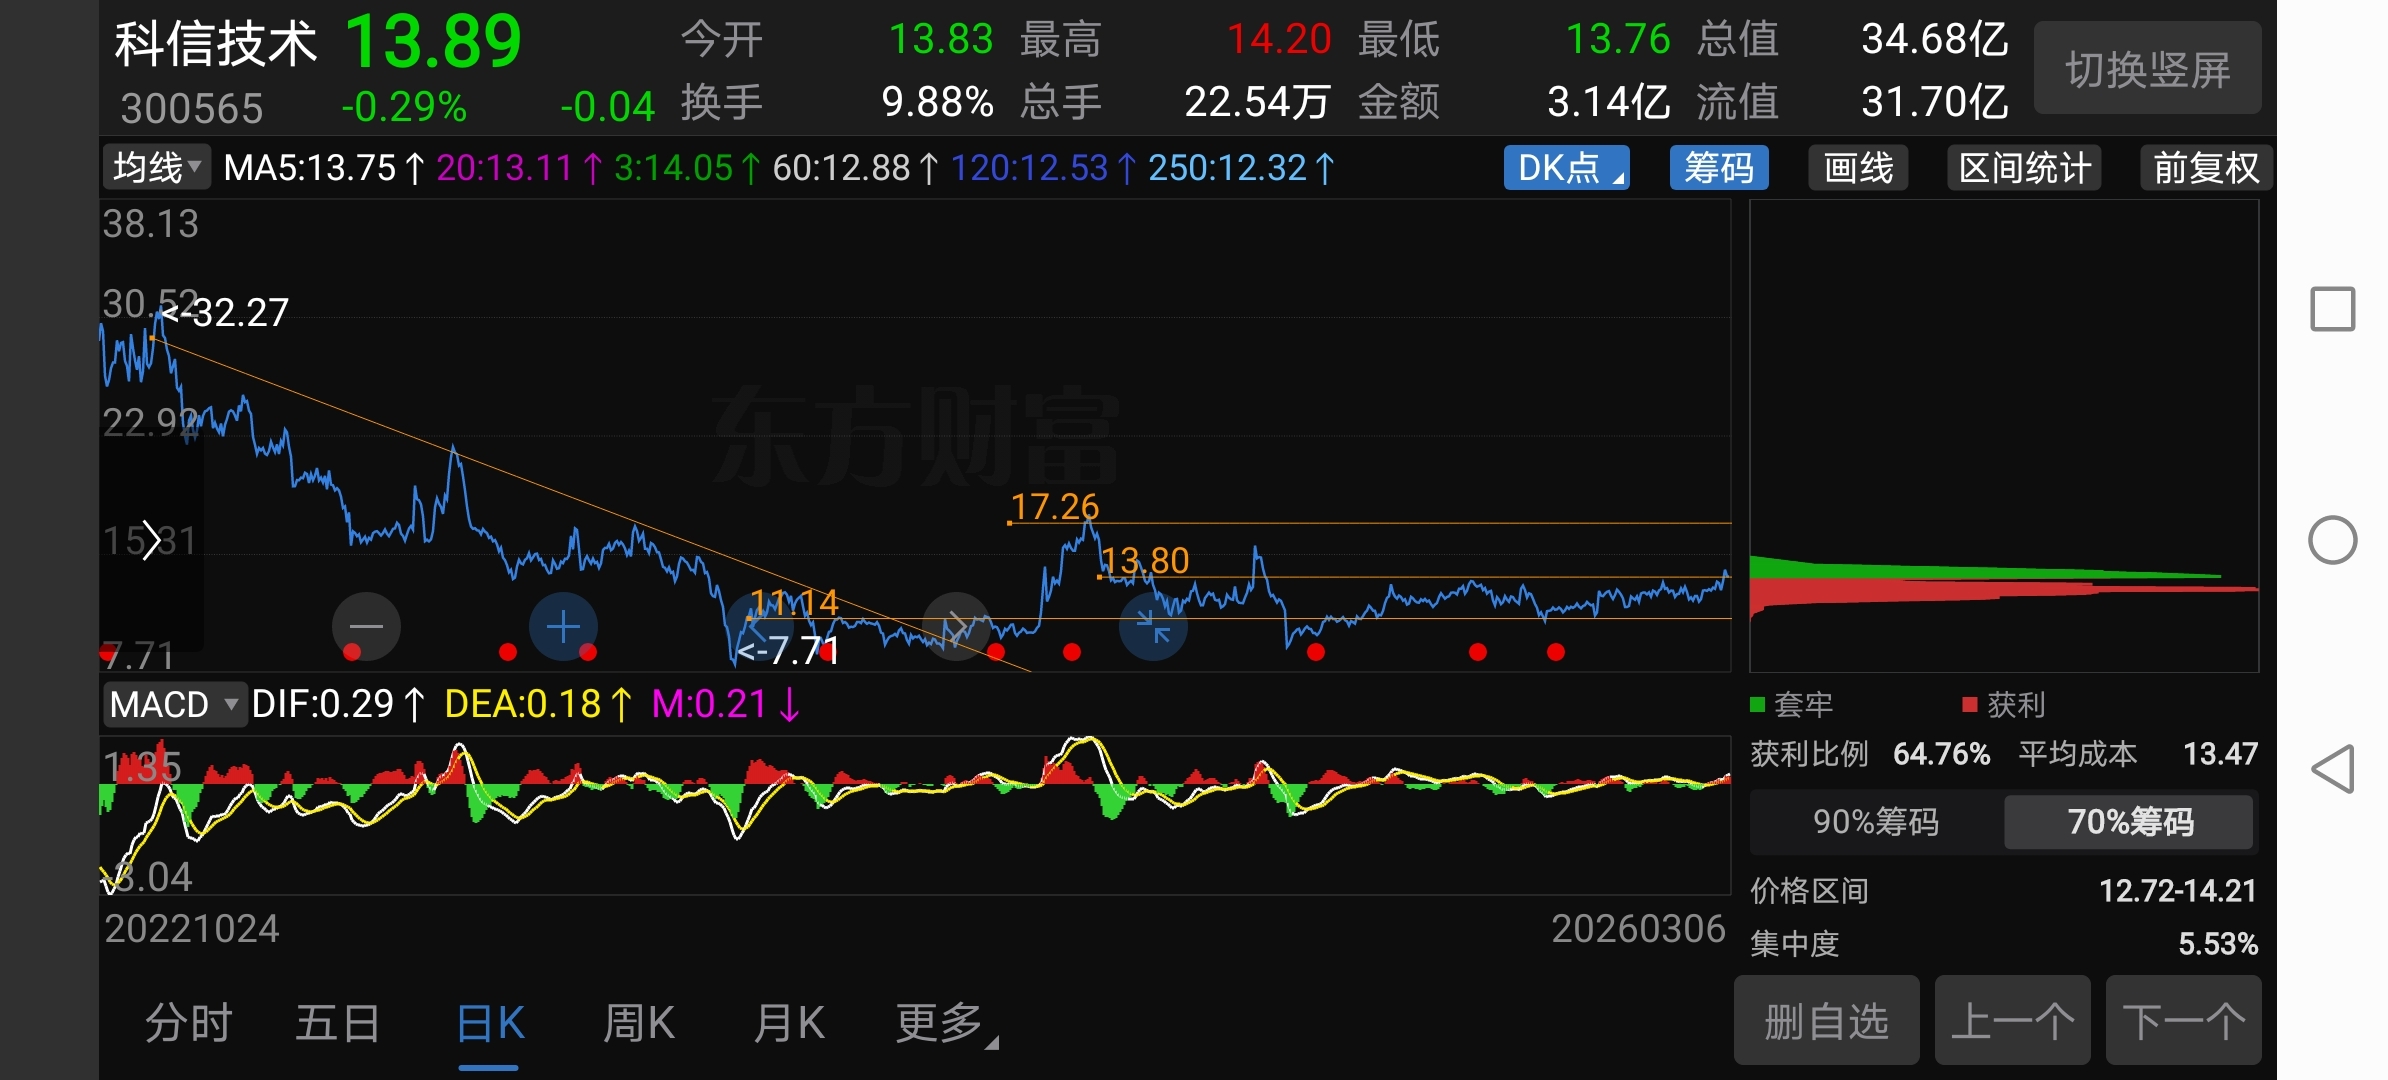Tap the scroll chart right arrow icon

coord(957,627)
